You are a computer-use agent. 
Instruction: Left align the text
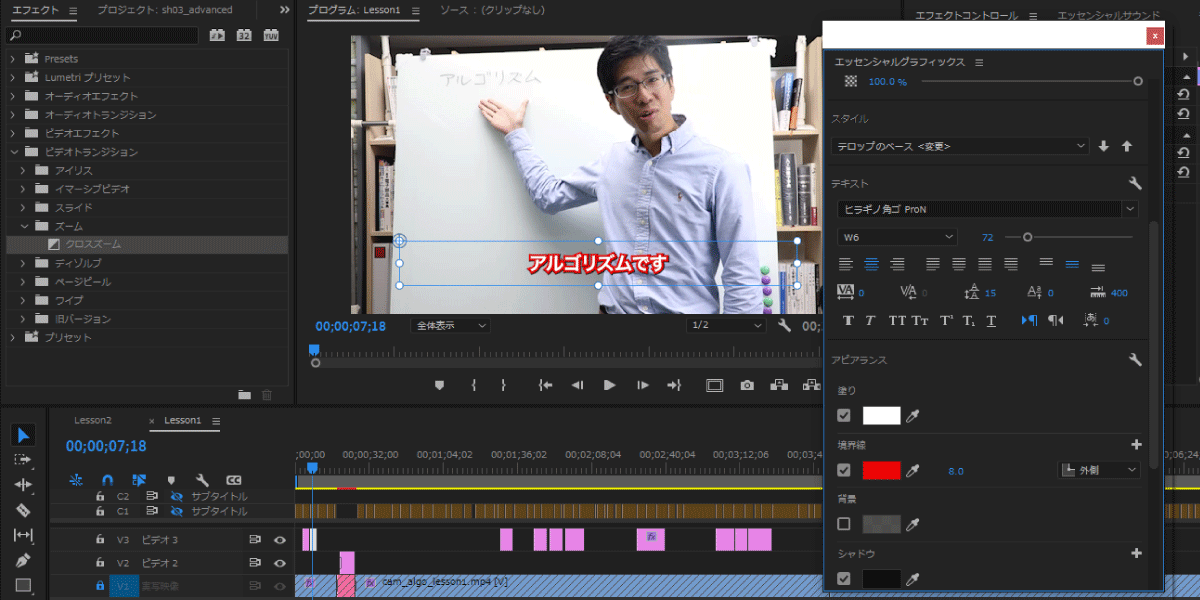tap(846, 264)
